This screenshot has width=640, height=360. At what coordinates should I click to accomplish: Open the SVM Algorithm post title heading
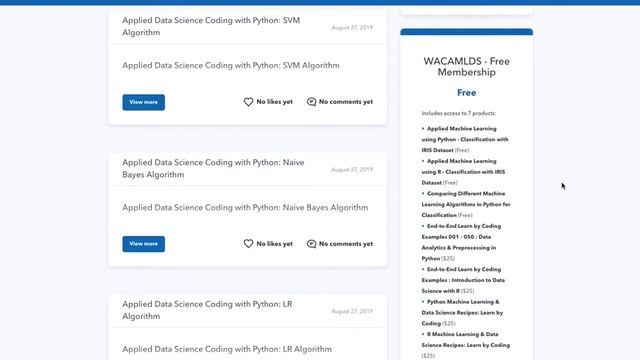point(211,26)
